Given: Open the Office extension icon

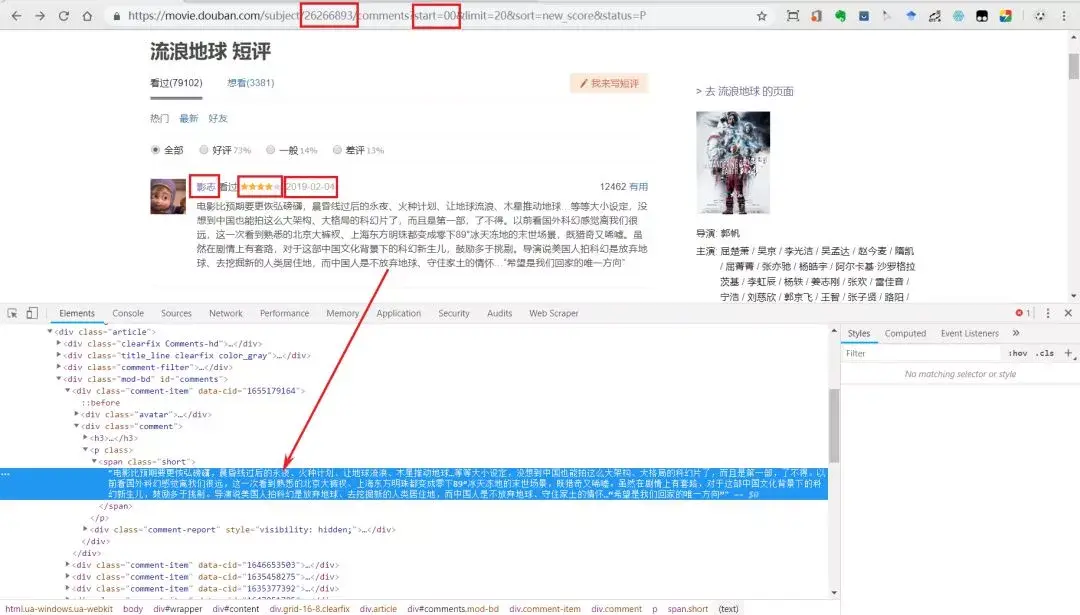Looking at the screenshot, I should (816, 16).
